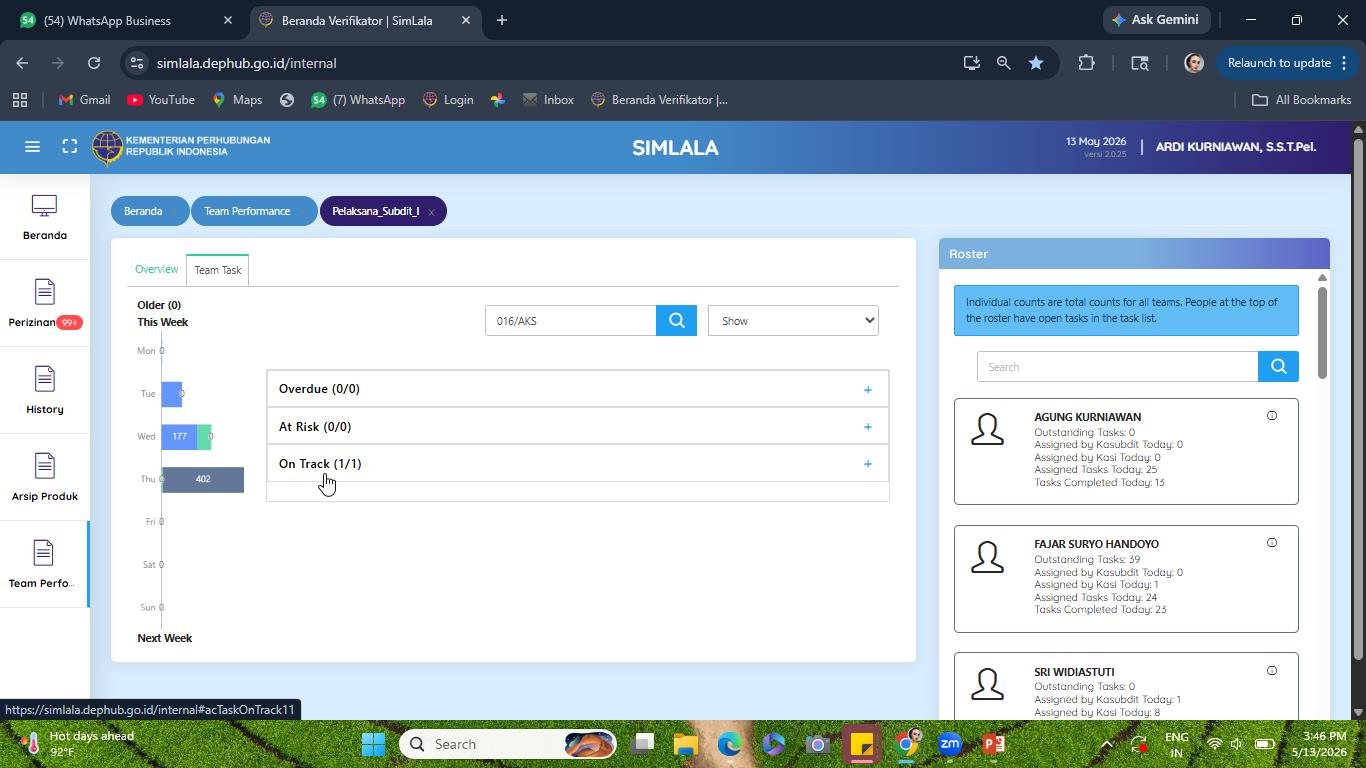Image resolution: width=1366 pixels, height=768 pixels.
Task: Click the Roster search input field
Action: pyautogui.click(x=1117, y=366)
